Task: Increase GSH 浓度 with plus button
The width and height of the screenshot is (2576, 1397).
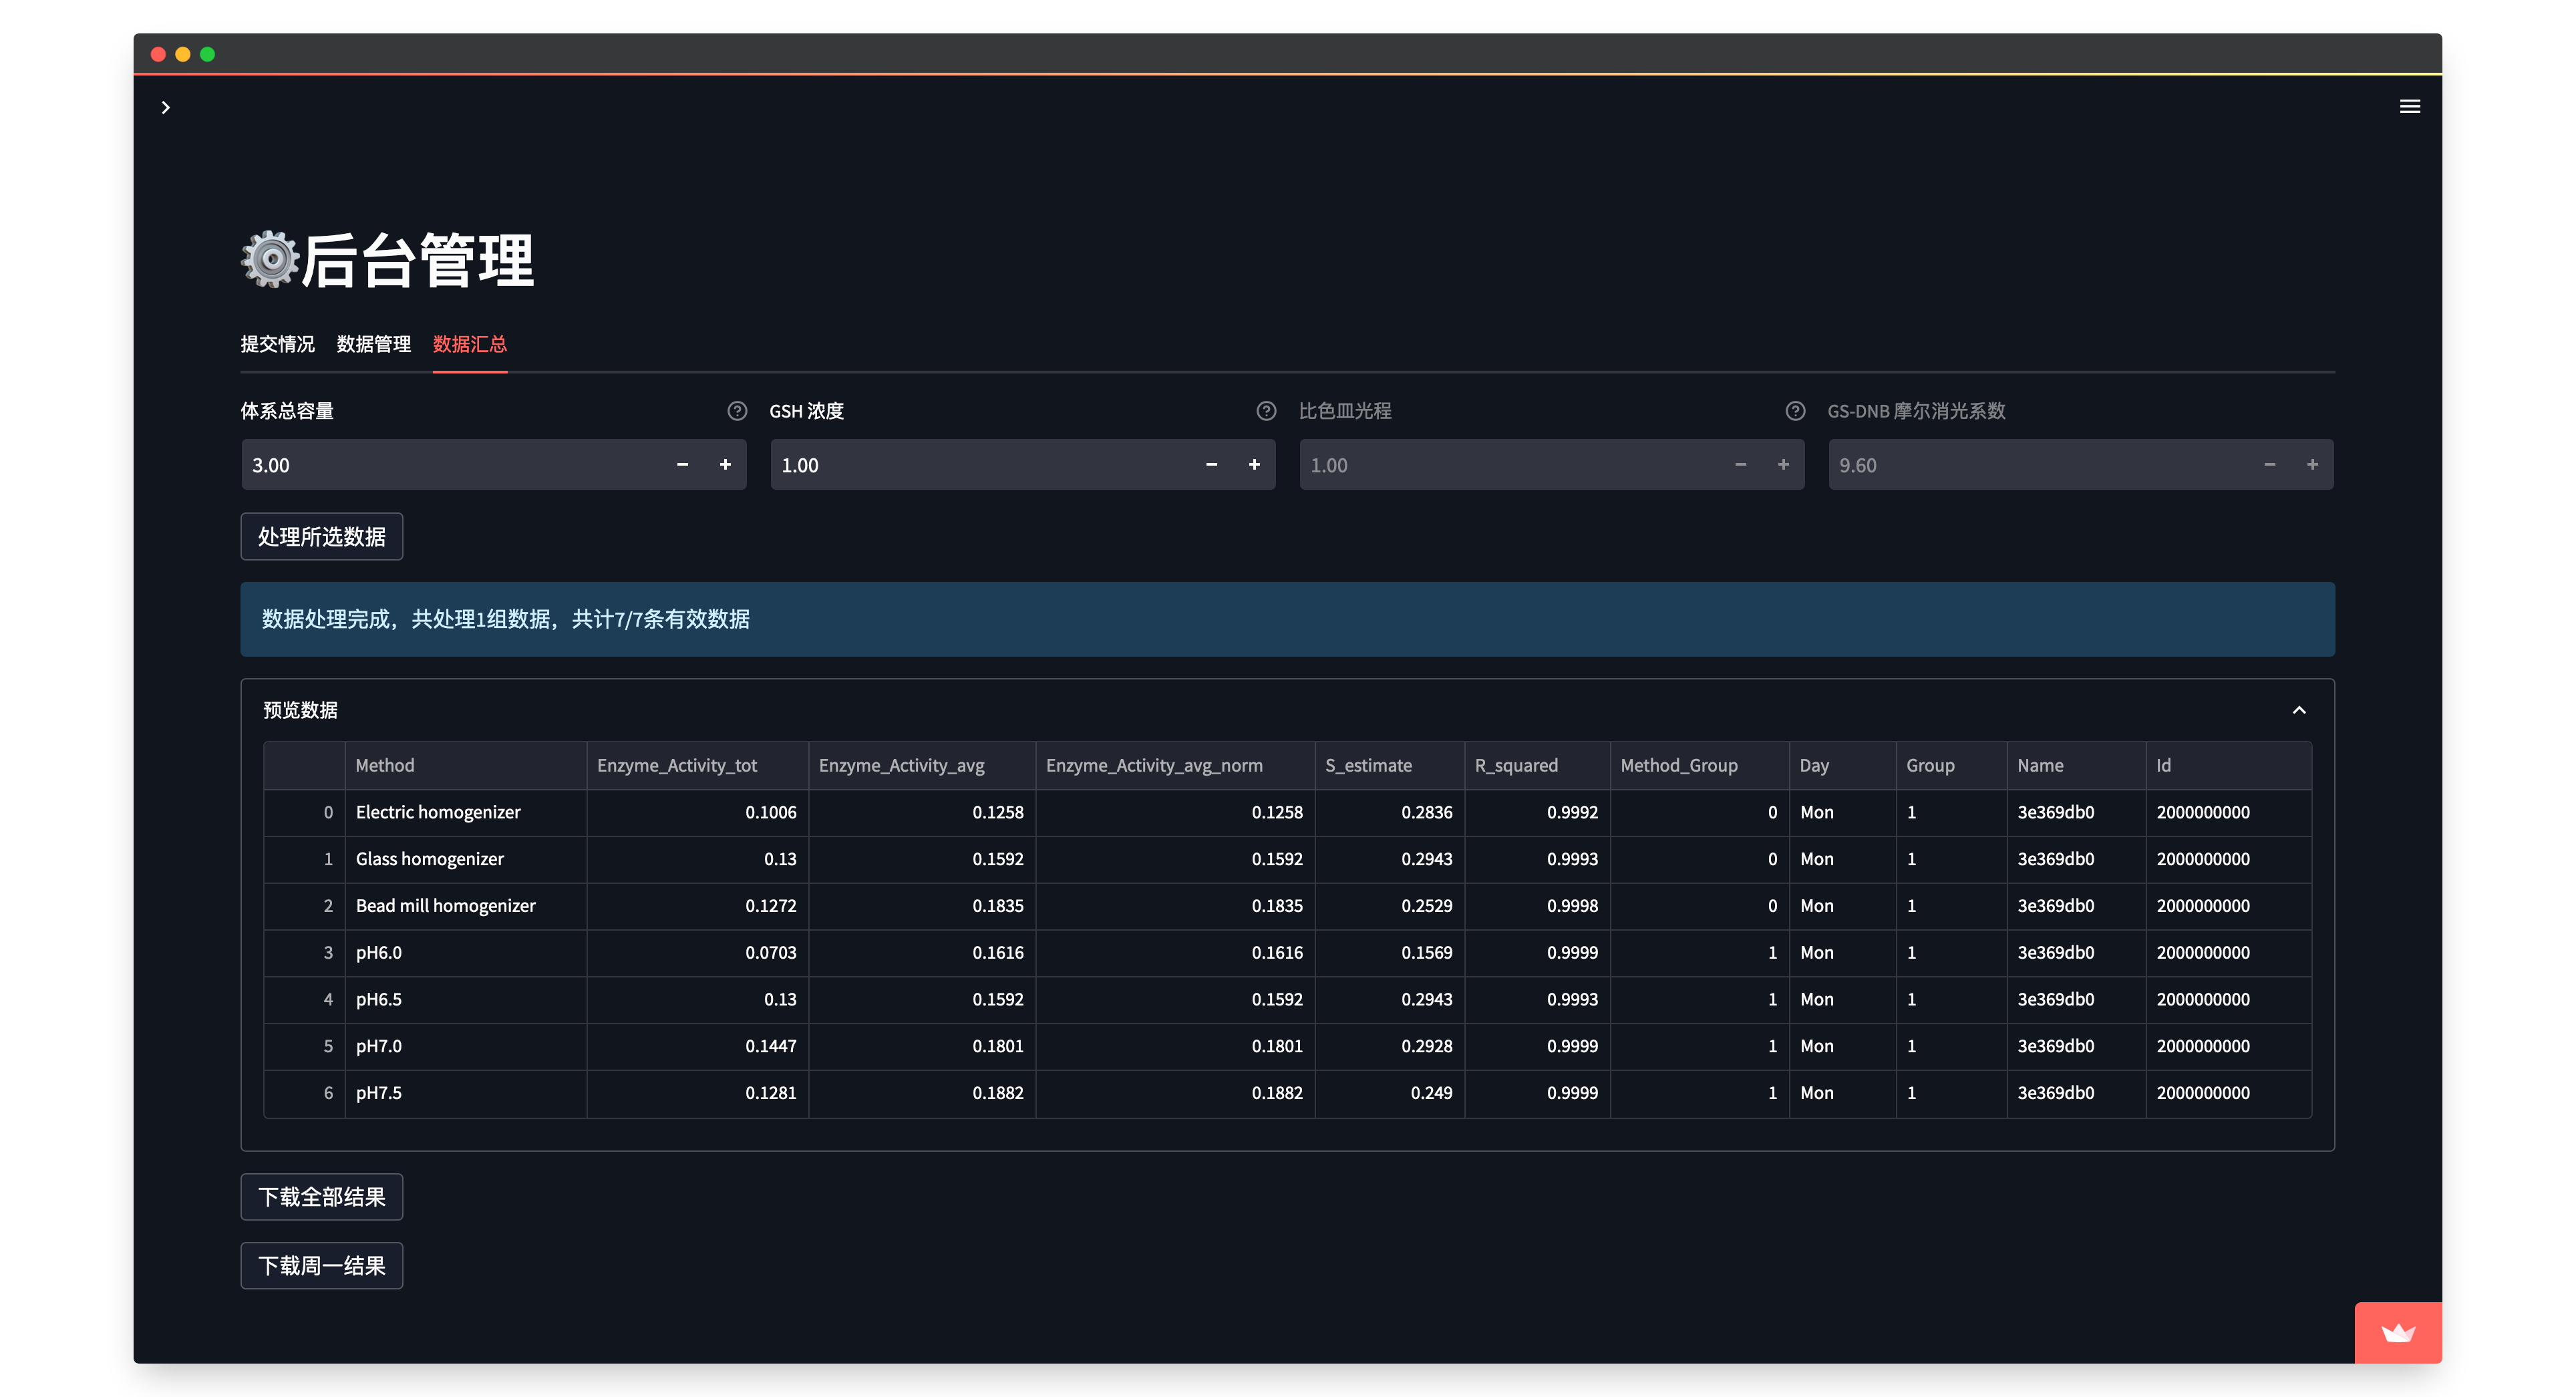Action: pos(1254,464)
